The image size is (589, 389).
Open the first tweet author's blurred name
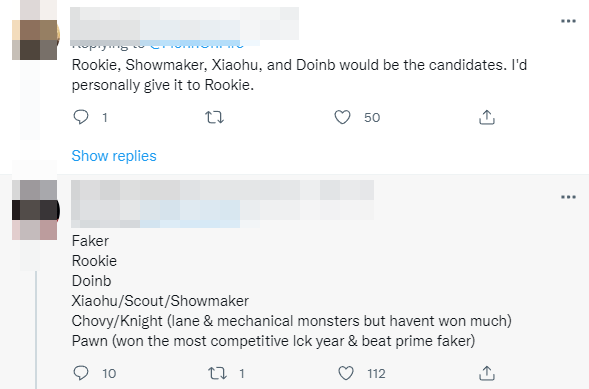tap(184, 23)
